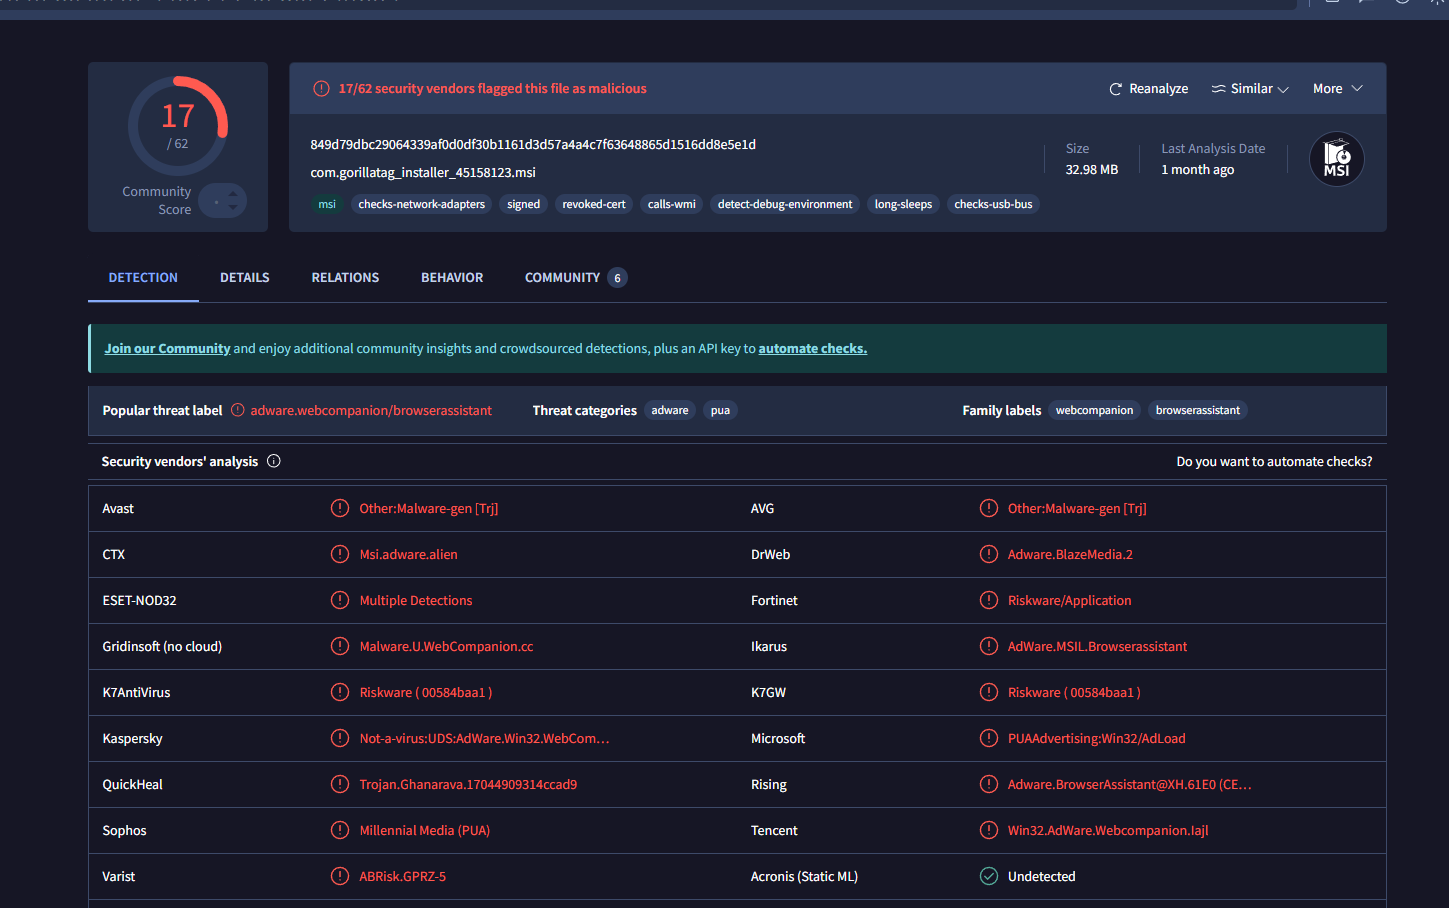
Task: Click the long-sleeps tag
Action: coord(903,204)
